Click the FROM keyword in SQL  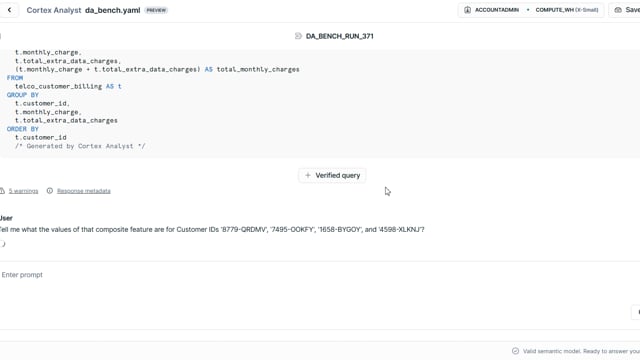[15, 78]
